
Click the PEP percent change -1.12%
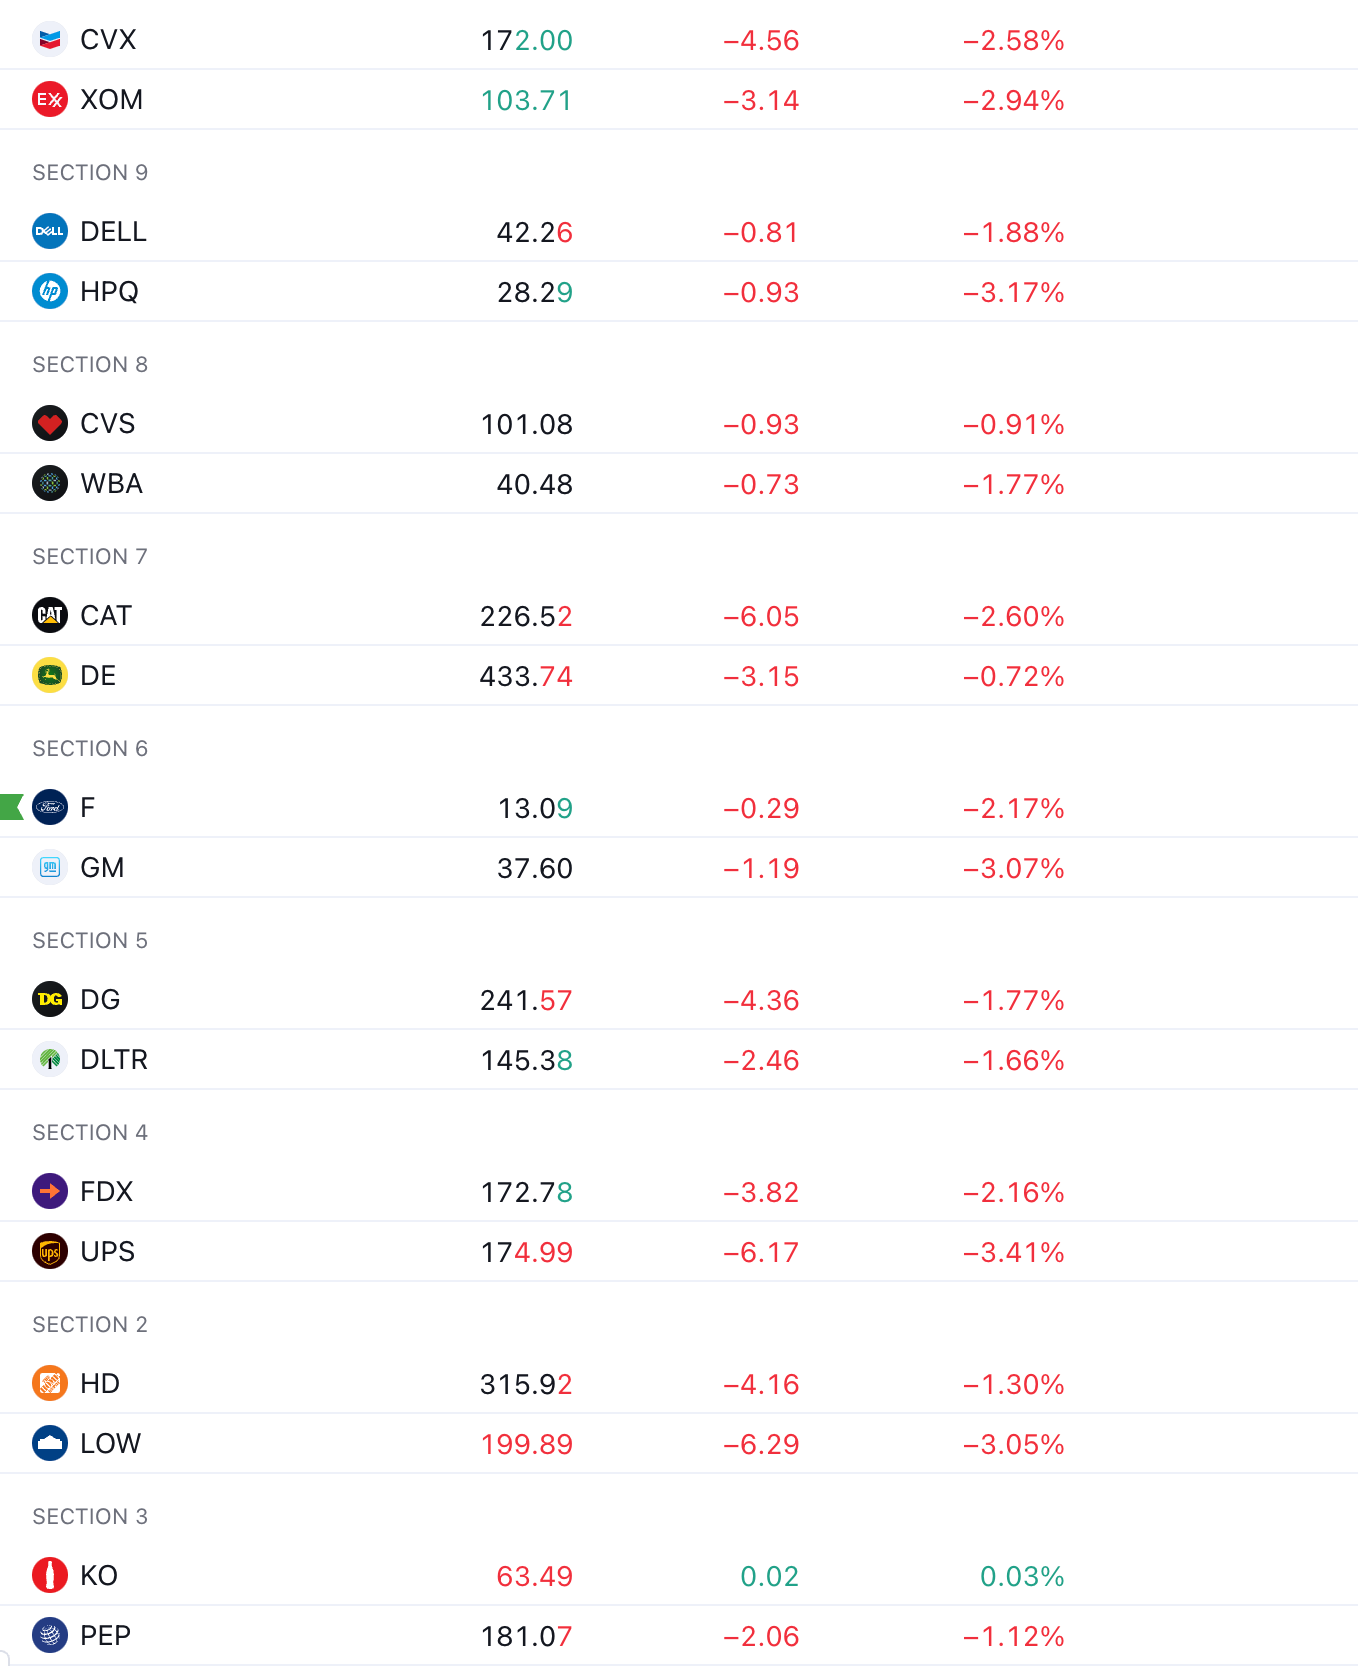1013,1636
